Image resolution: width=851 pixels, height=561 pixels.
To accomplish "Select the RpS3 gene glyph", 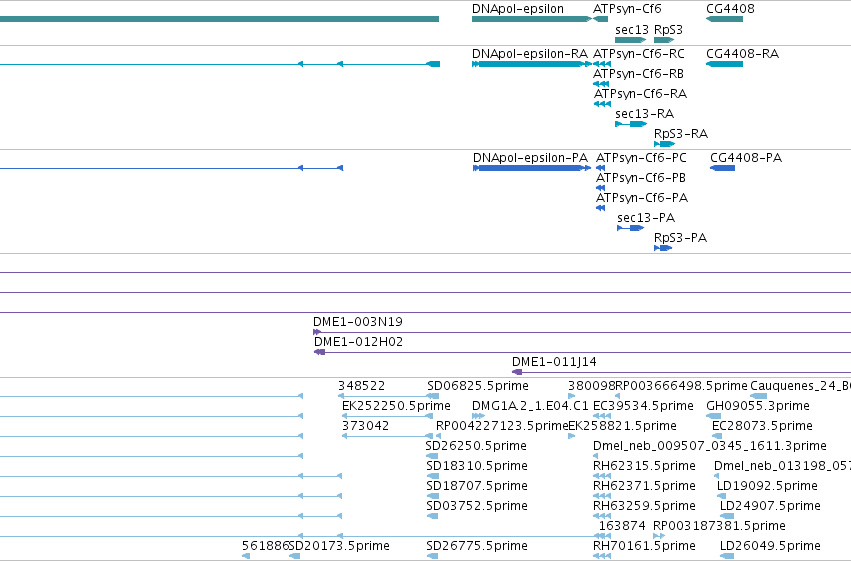I will click(x=664, y=40).
